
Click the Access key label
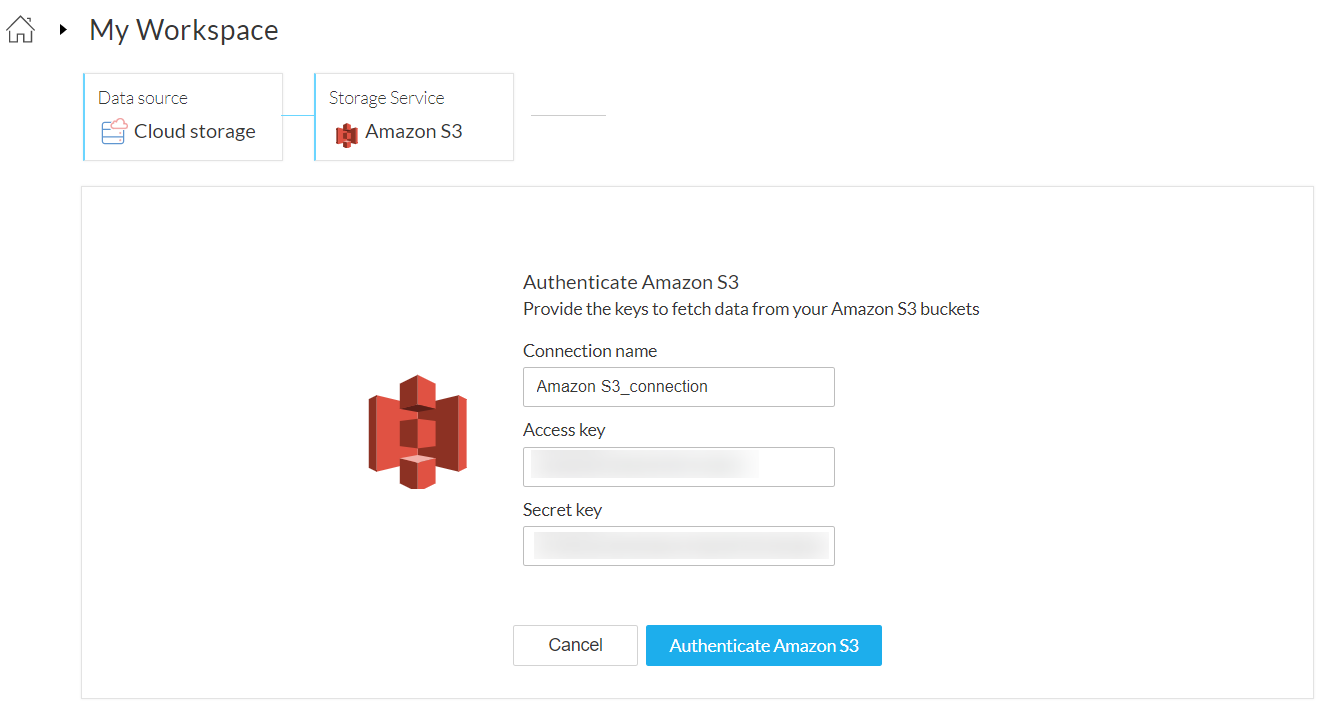564,430
